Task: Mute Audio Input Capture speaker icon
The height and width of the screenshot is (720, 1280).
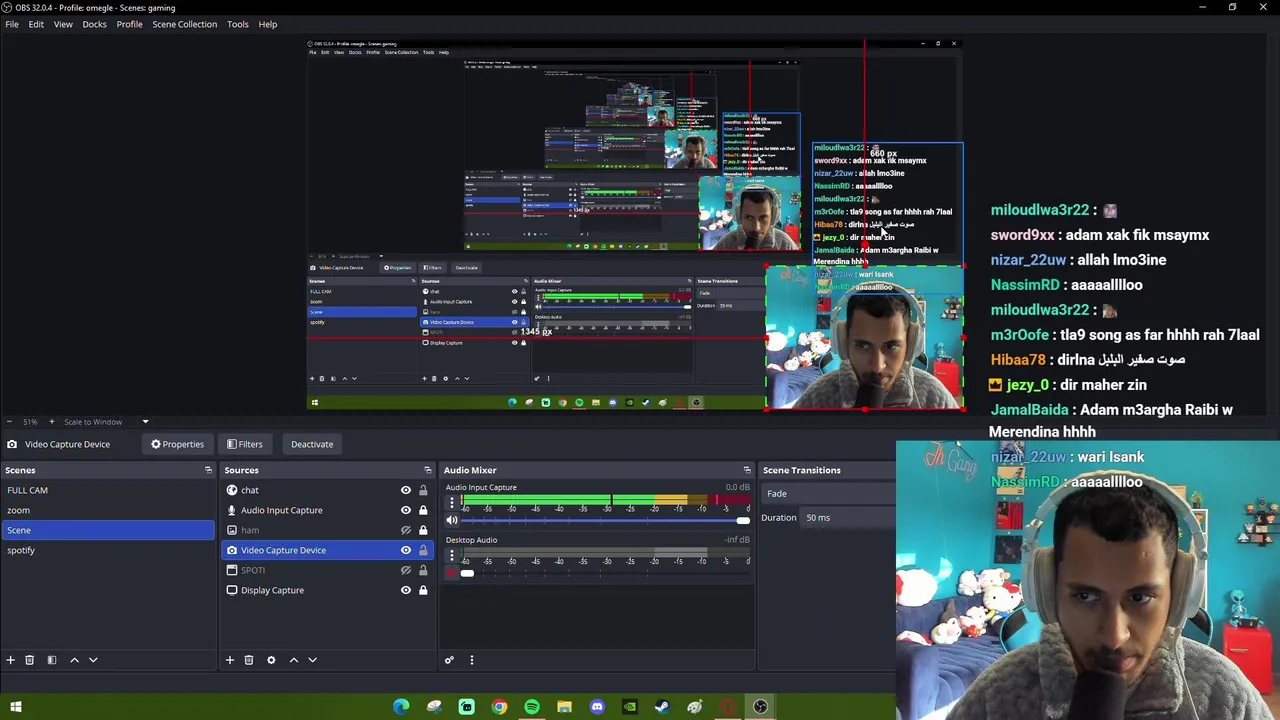Action: (x=452, y=520)
